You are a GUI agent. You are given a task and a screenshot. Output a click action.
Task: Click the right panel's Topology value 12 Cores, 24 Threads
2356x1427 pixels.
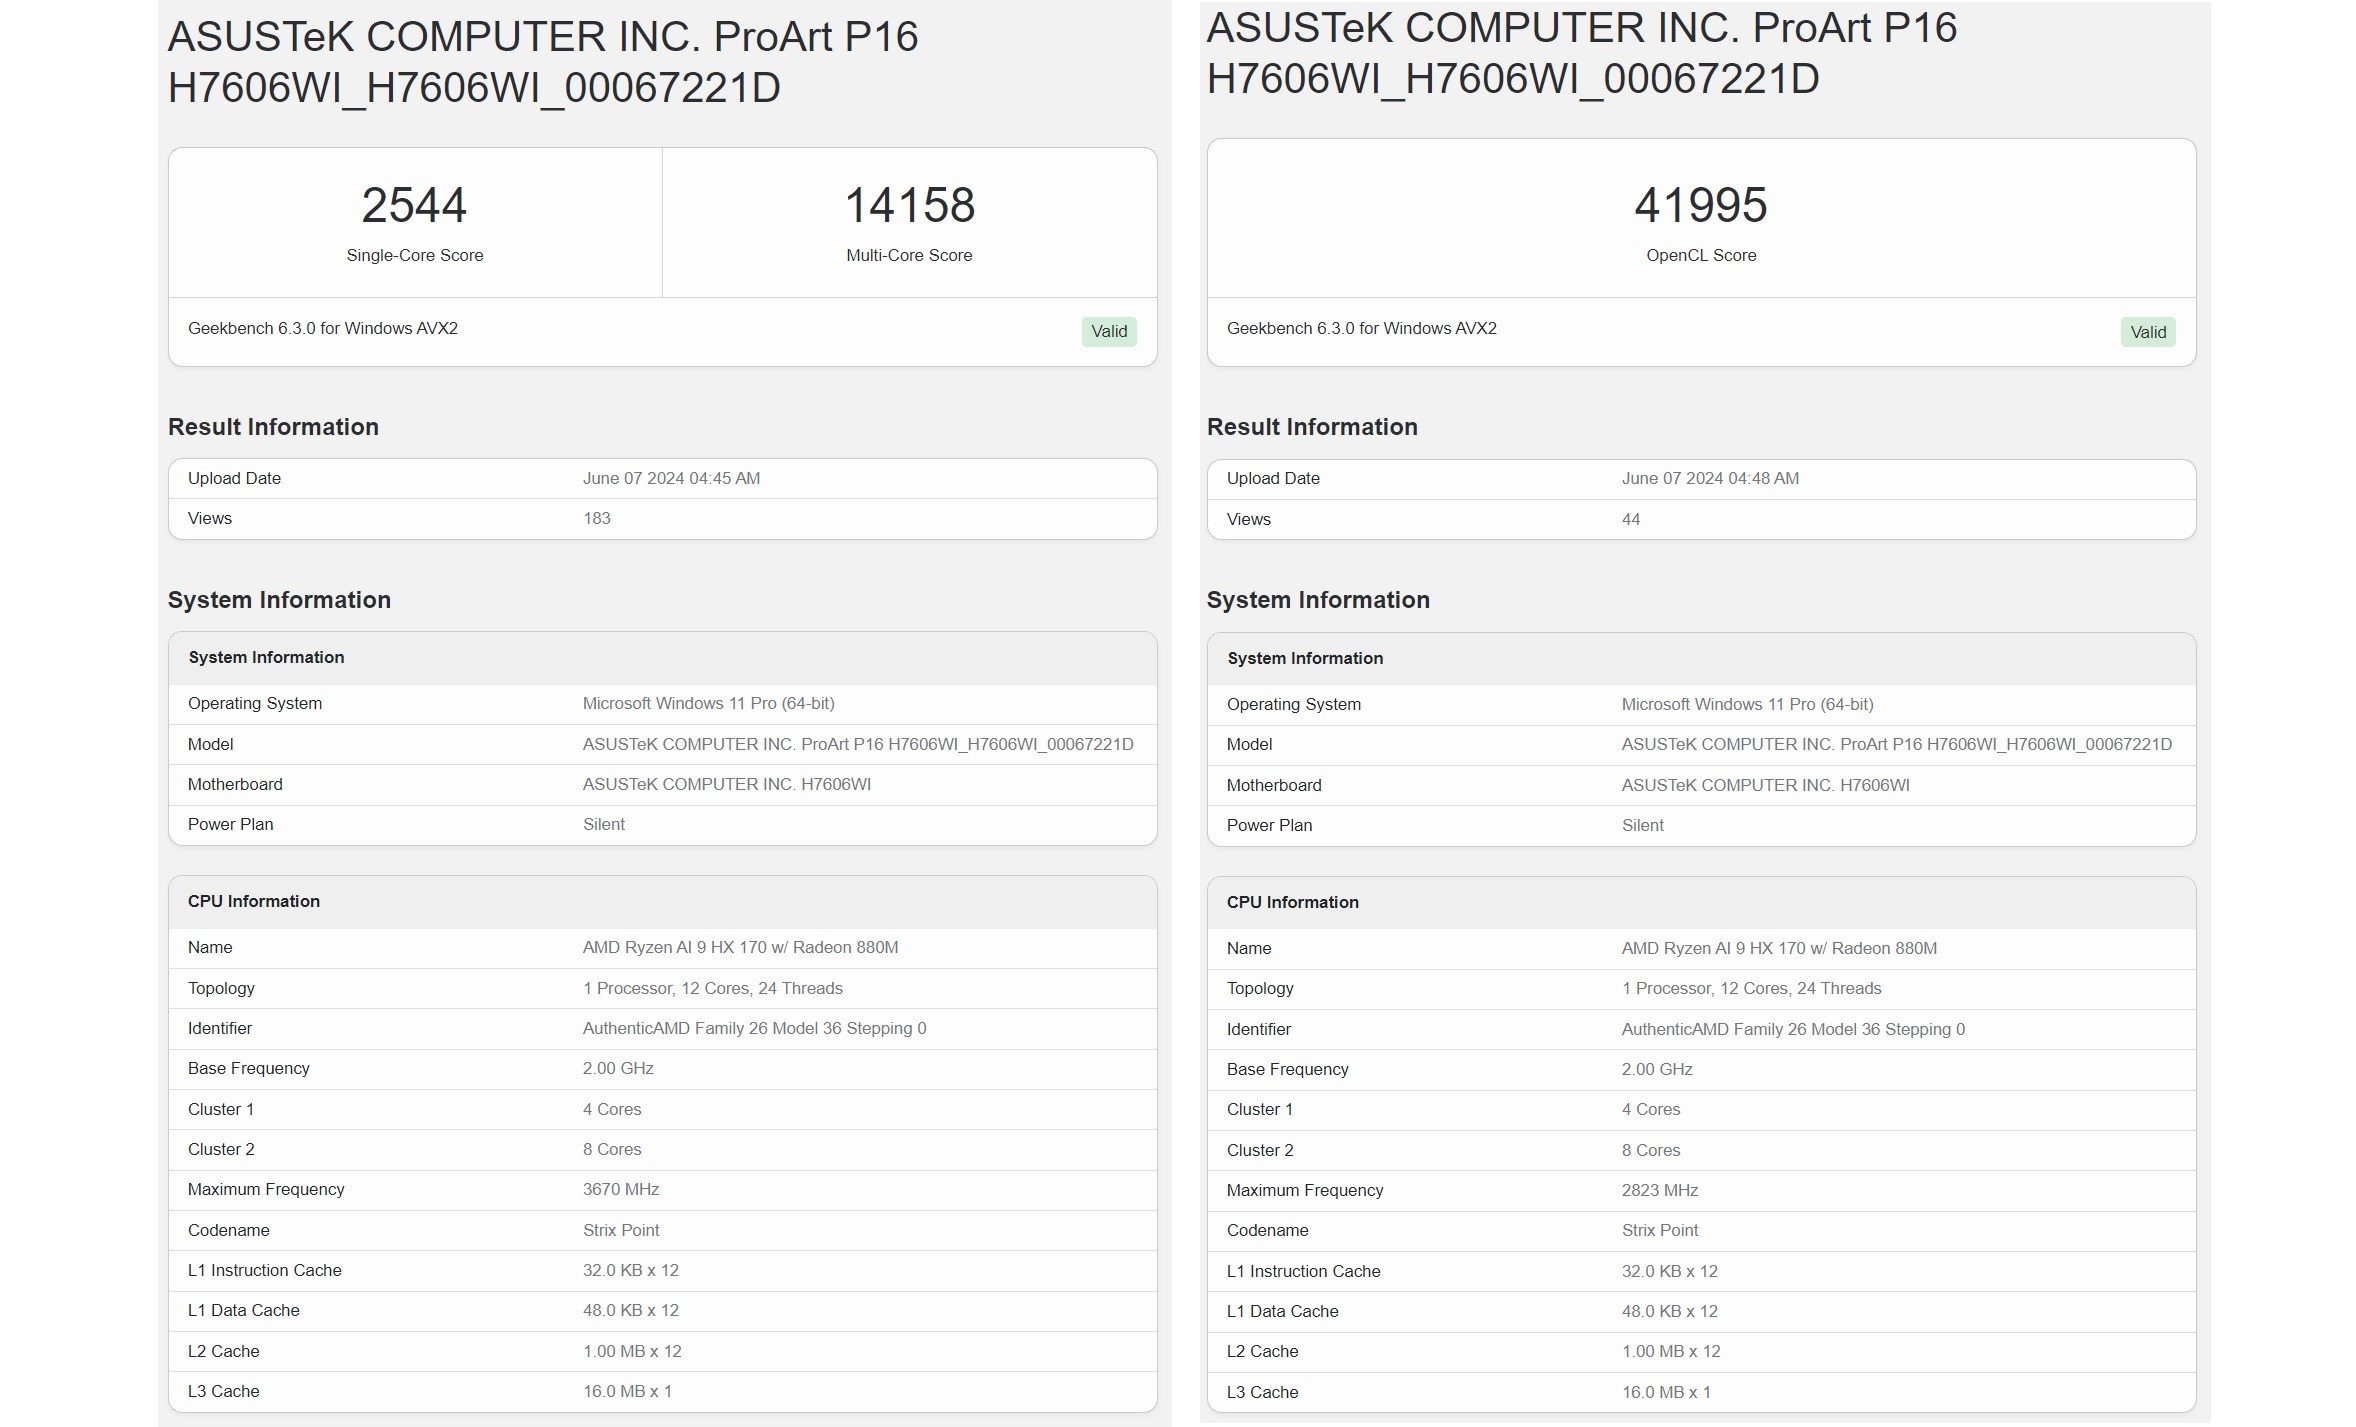tap(1752, 988)
